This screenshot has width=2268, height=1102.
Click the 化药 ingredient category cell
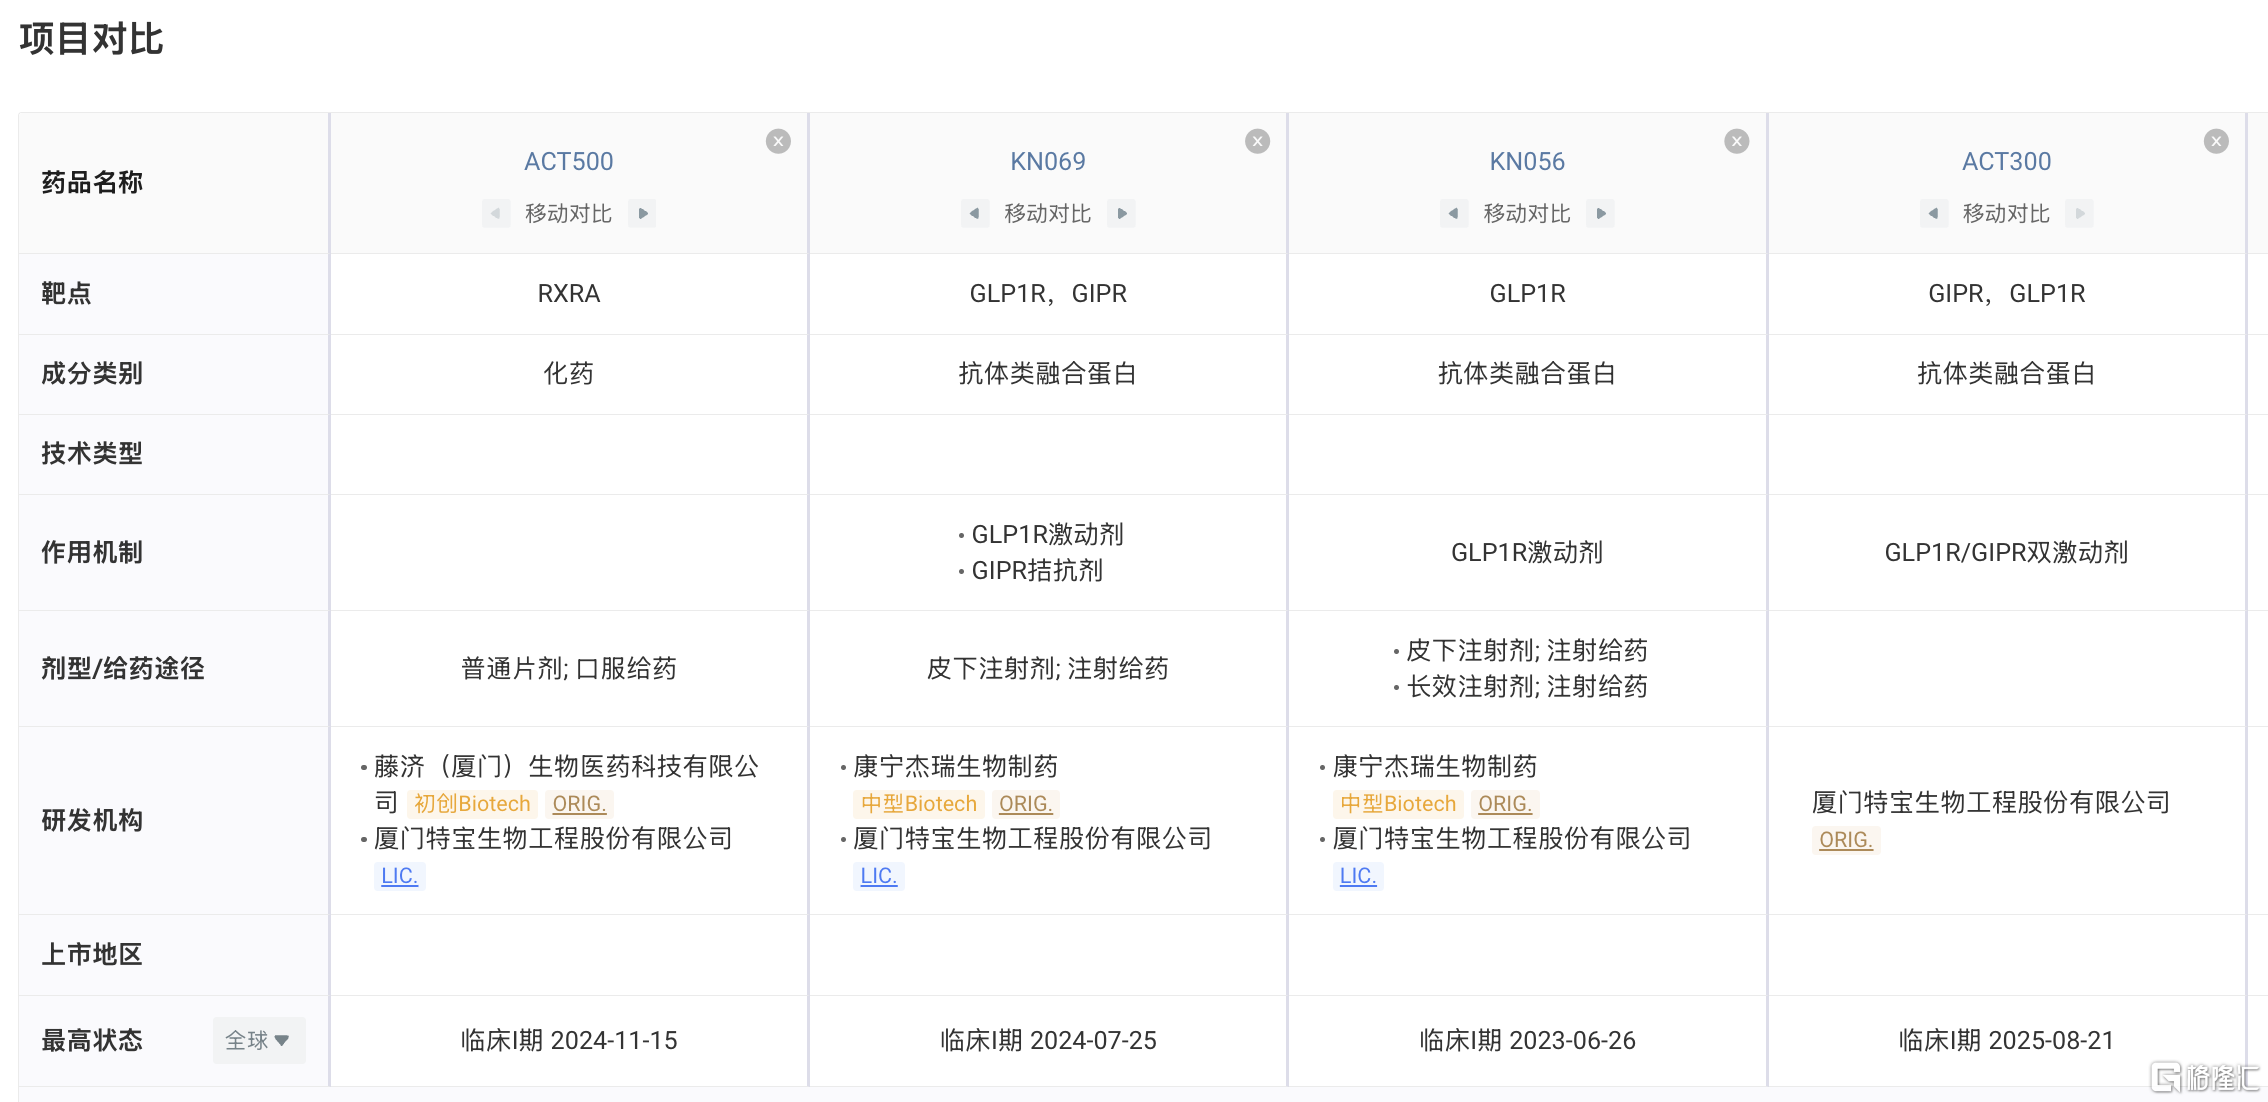568,373
